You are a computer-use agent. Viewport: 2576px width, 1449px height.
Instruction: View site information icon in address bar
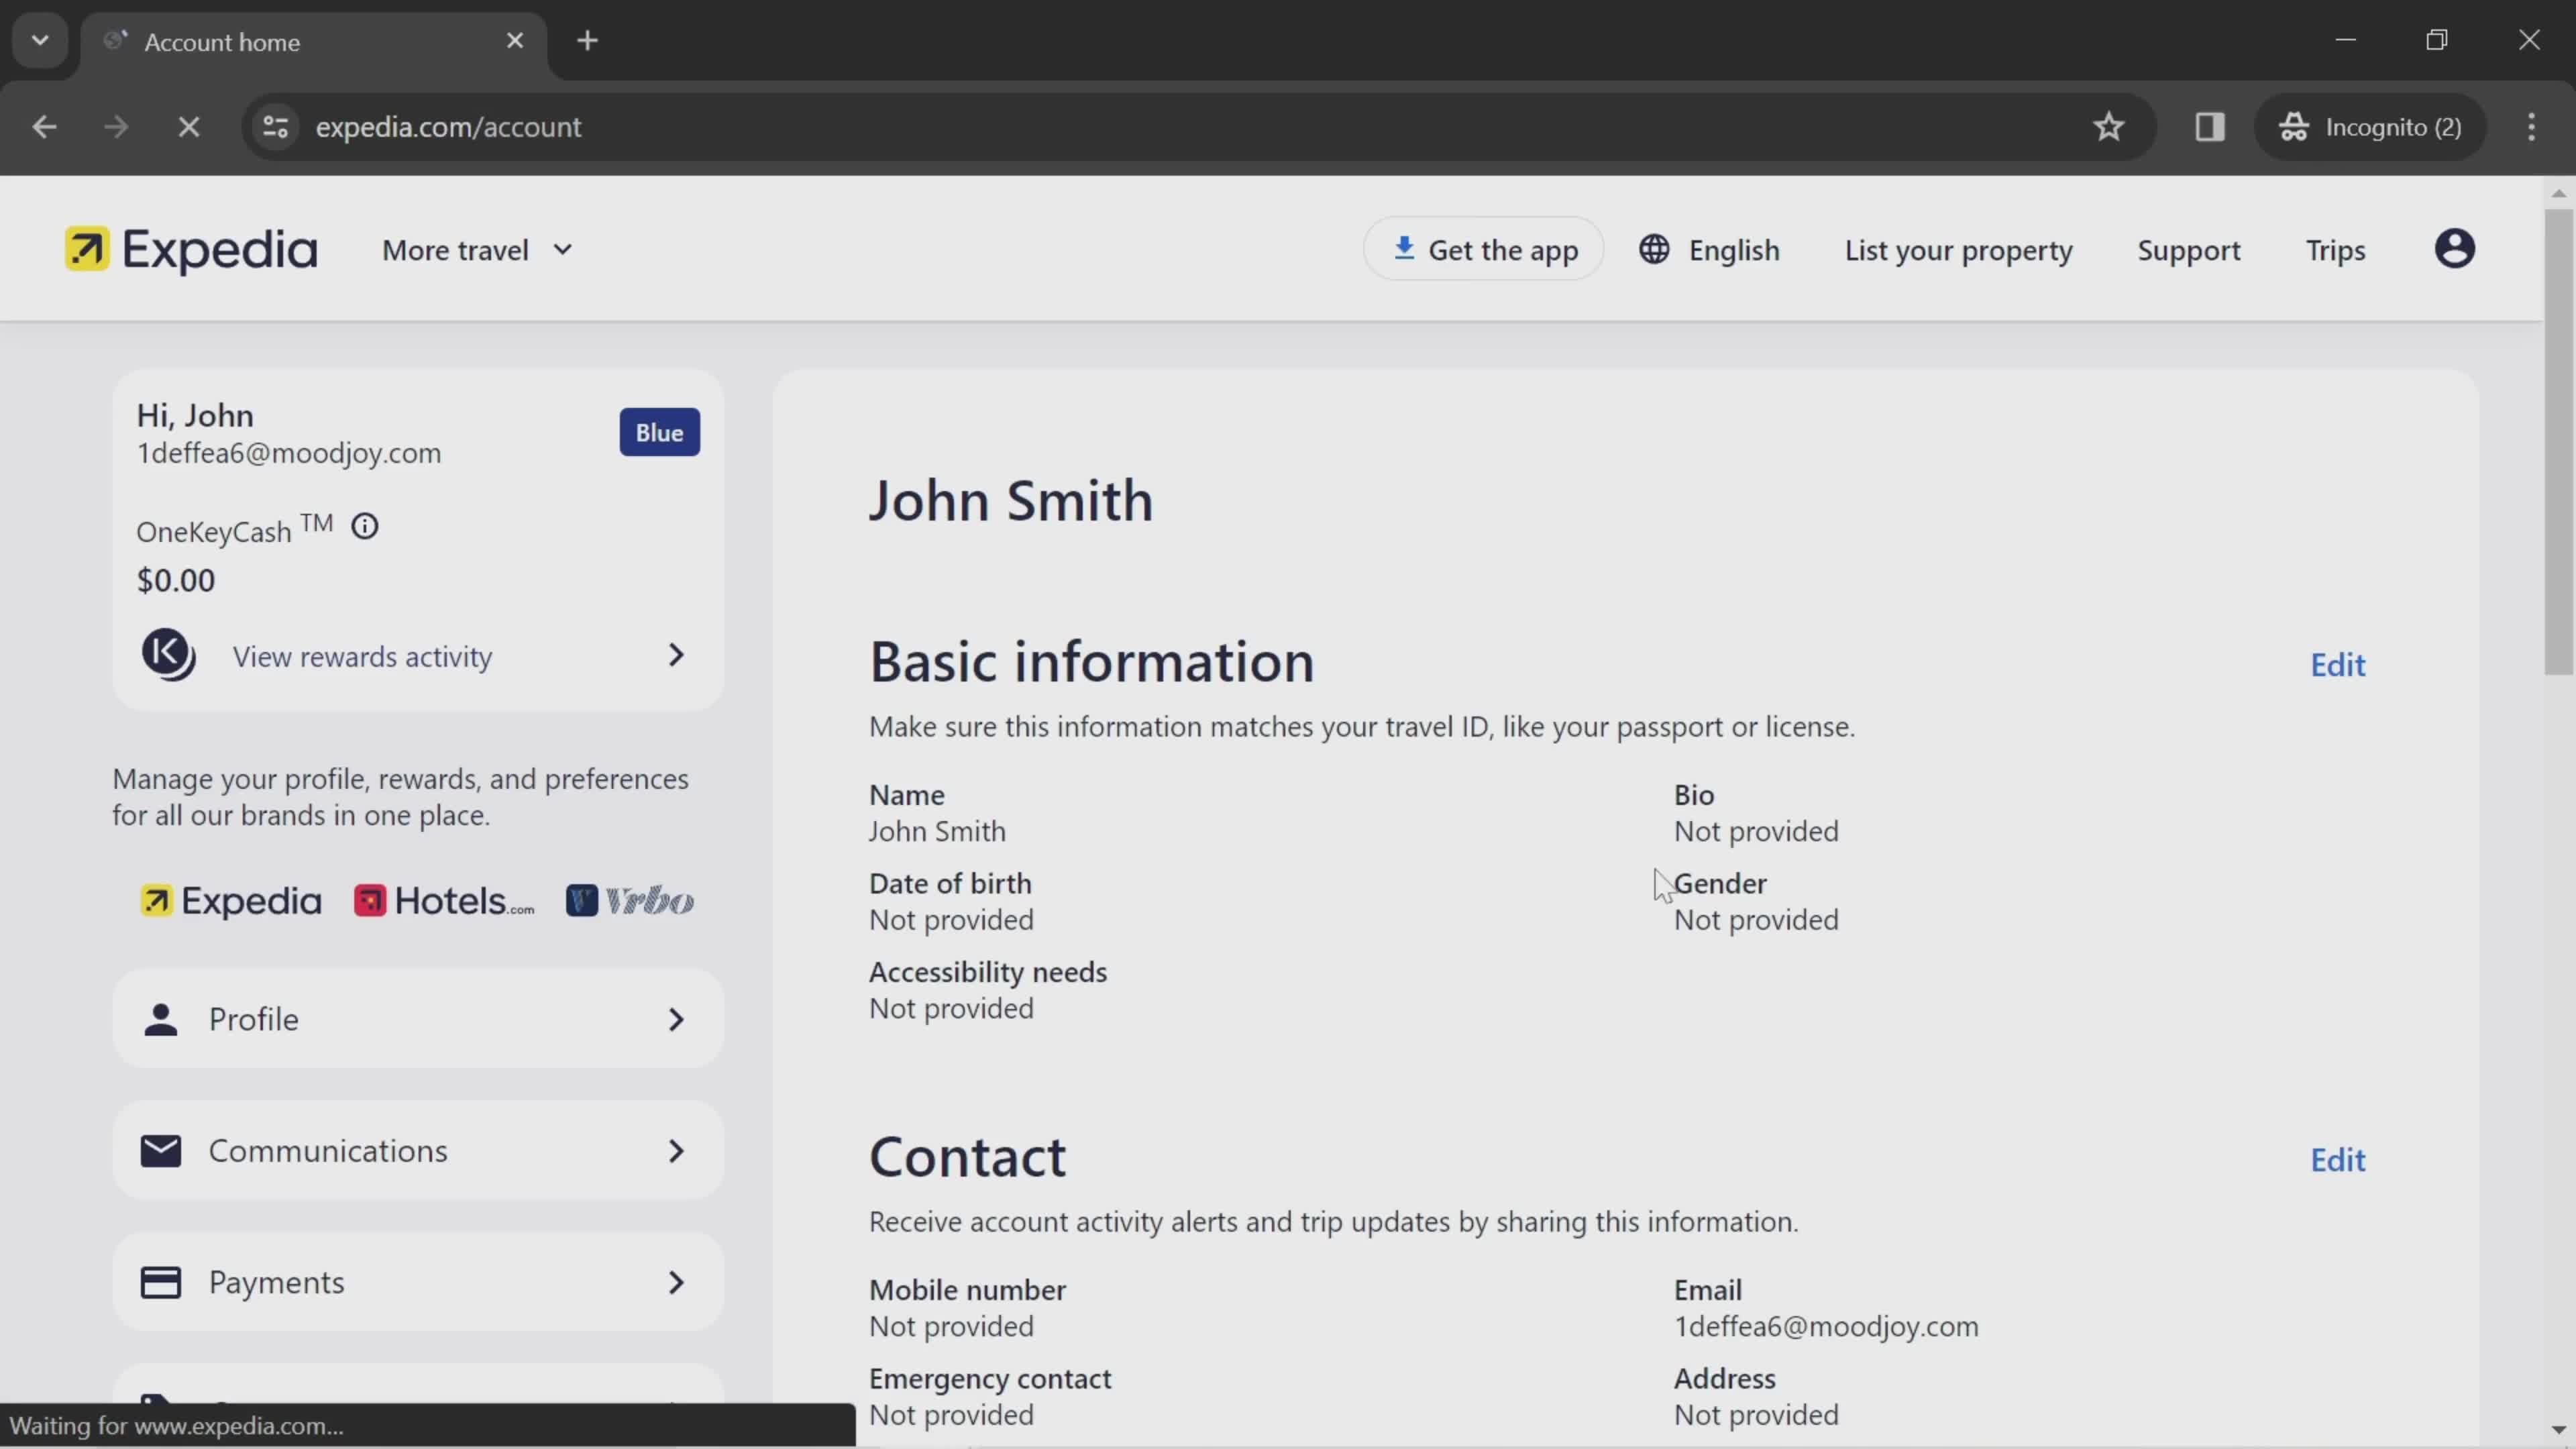(276, 127)
